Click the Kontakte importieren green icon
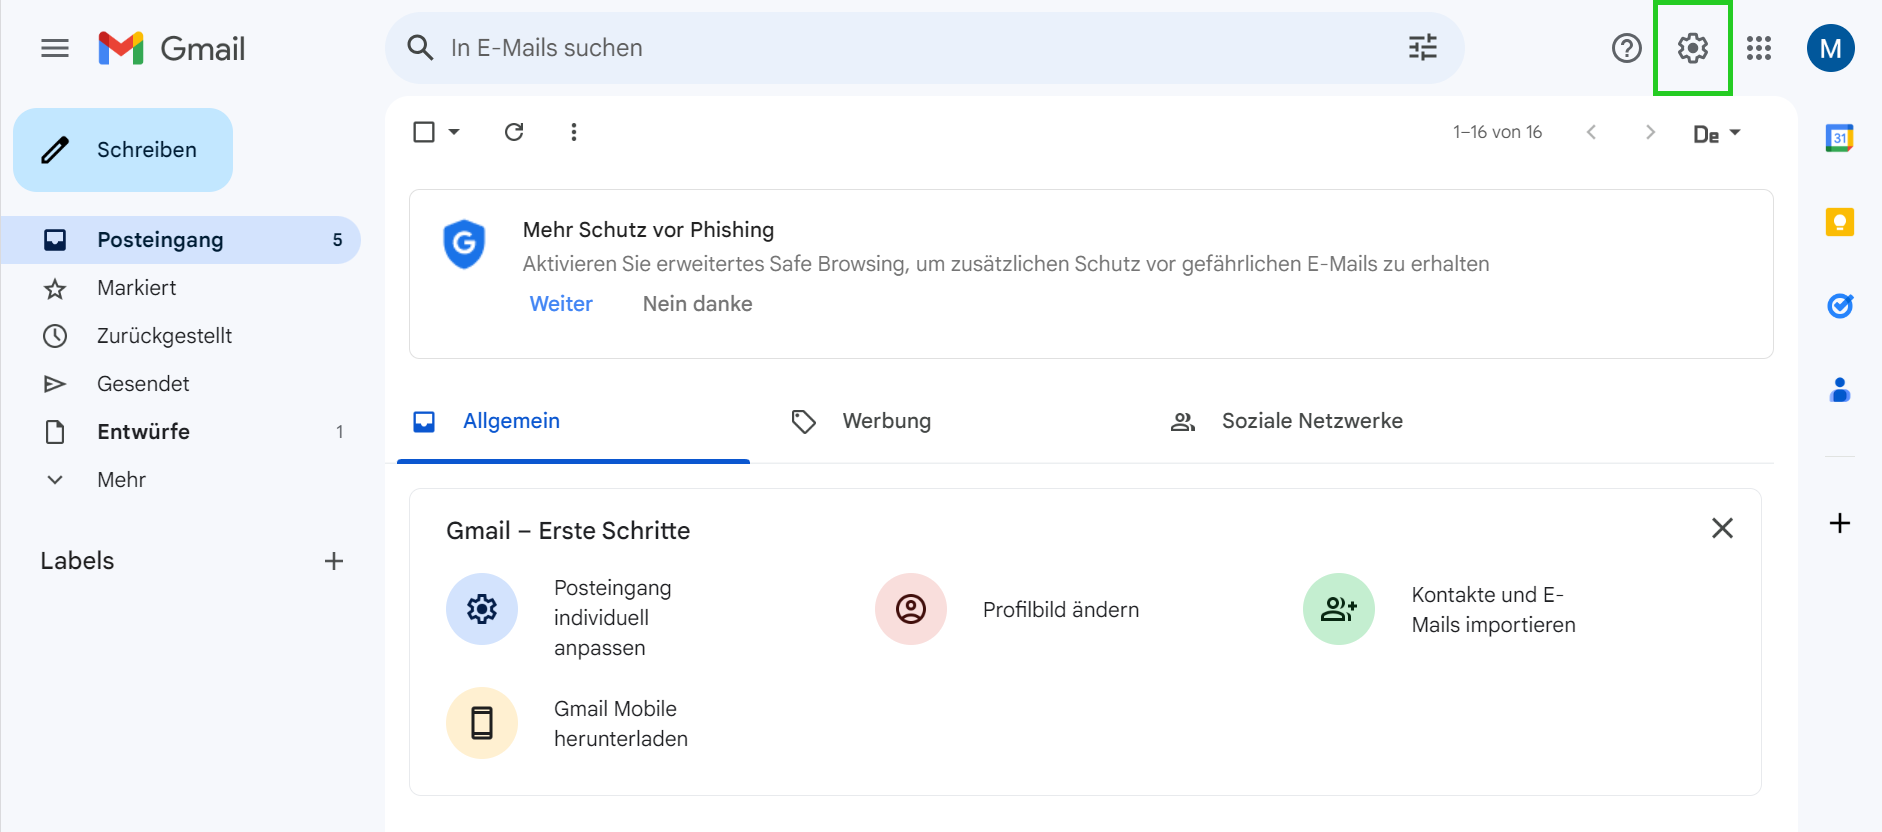 pyautogui.click(x=1339, y=609)
